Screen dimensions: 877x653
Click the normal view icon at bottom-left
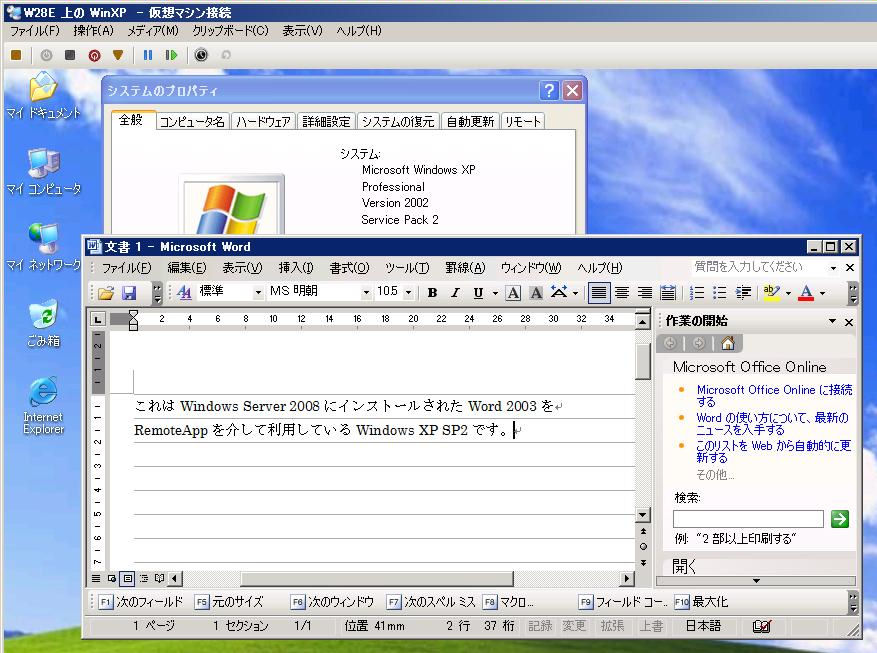(x=96, y=579)
